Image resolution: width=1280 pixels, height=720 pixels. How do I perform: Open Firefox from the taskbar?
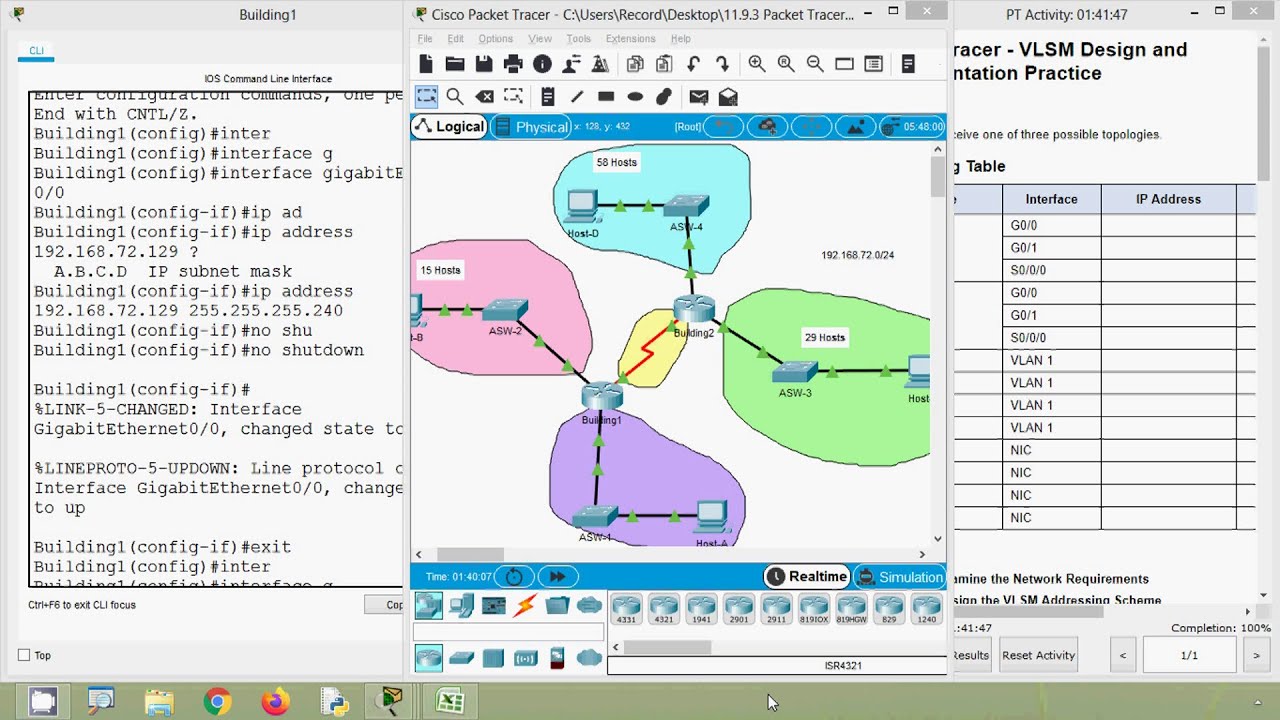[x=275, y=702]
